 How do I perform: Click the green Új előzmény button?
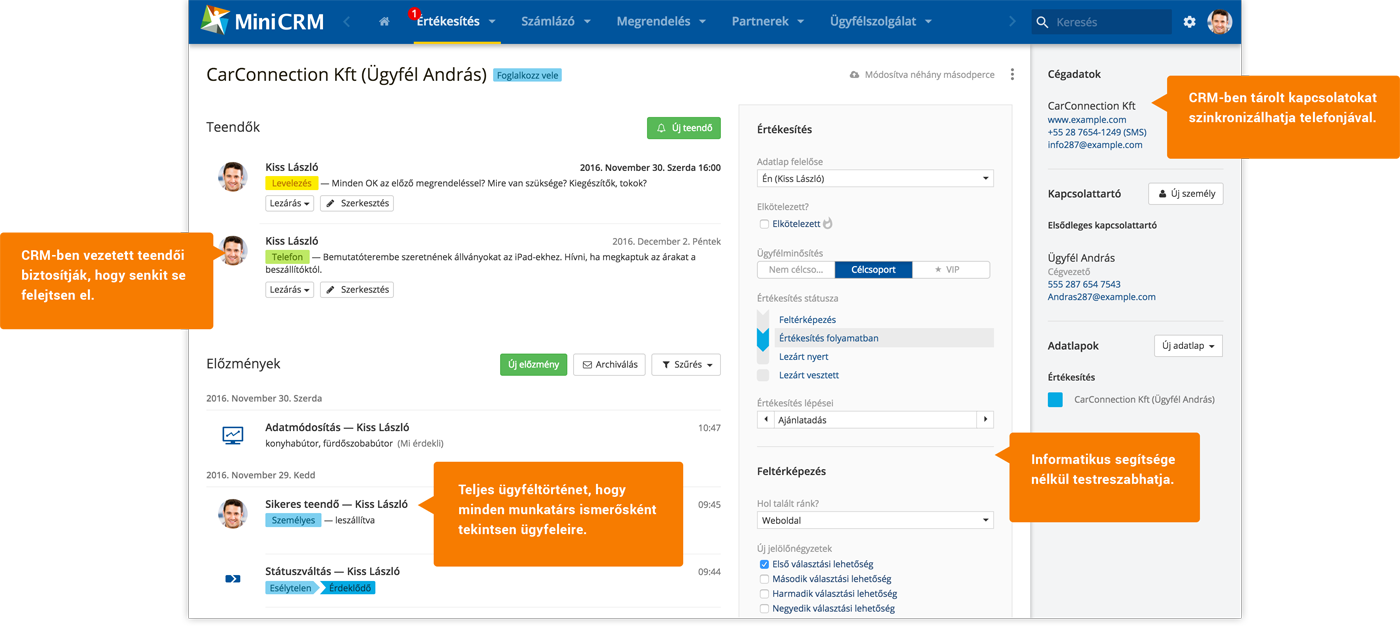click(534, 365)
